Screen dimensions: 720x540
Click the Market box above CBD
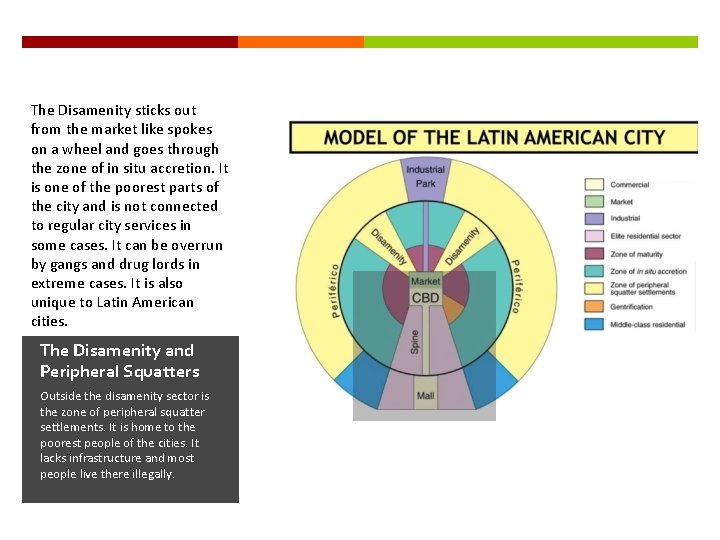[425, 281]
